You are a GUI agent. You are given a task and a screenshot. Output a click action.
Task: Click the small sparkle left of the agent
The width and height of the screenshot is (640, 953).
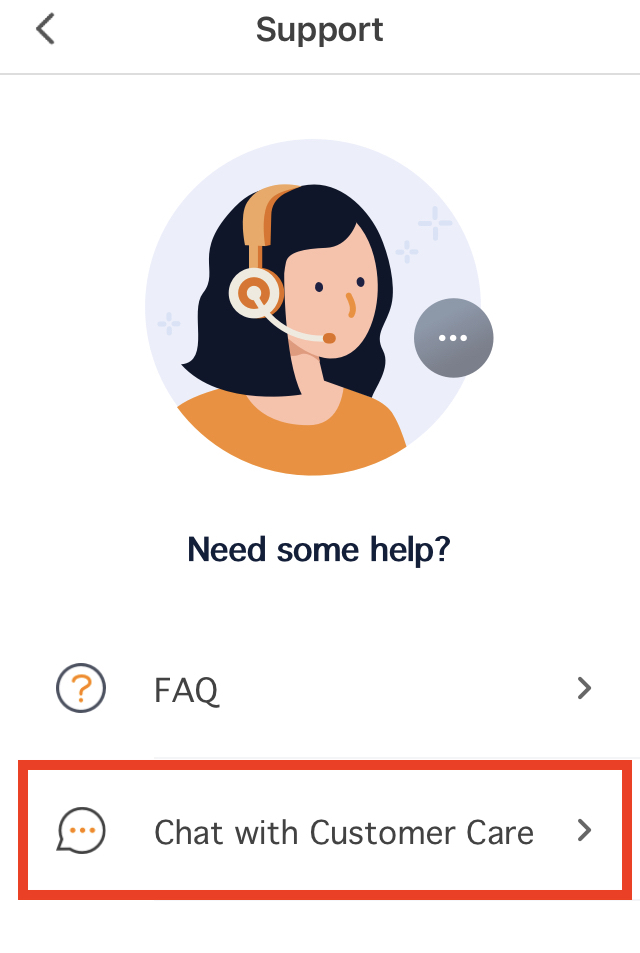pyautogui.click(x=169, y=323)
